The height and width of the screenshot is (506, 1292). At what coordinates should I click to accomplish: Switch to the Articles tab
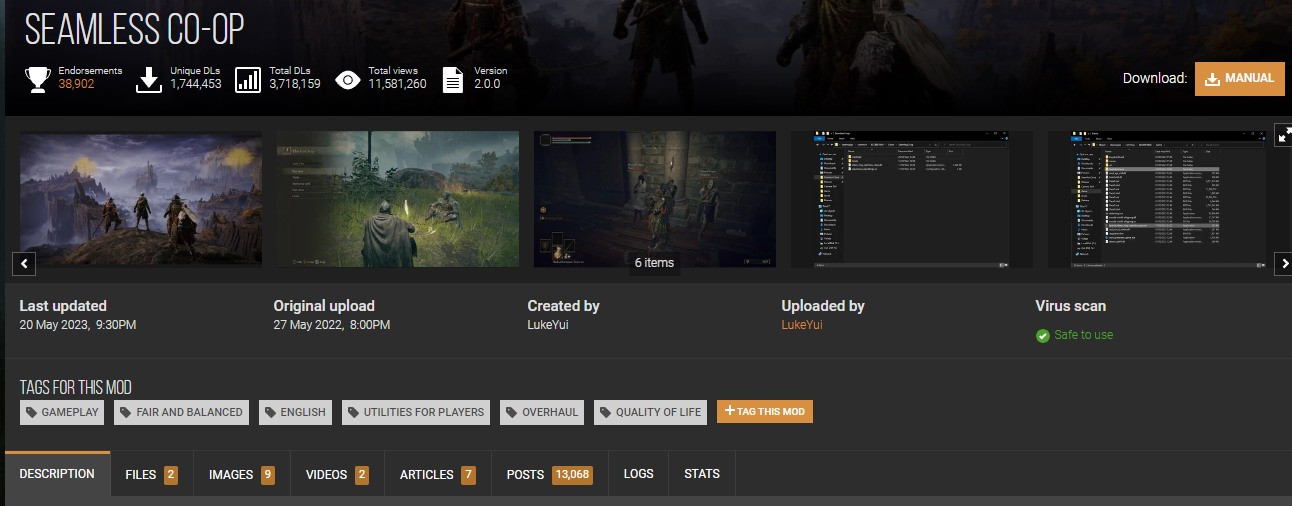click(437, 474)
